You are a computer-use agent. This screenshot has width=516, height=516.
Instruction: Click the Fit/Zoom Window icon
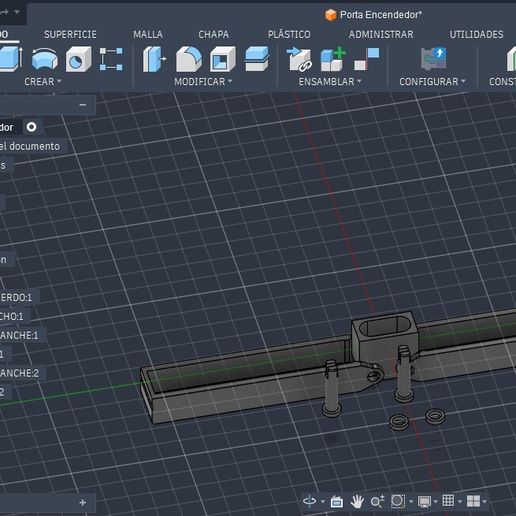click(x=398, y=501)
